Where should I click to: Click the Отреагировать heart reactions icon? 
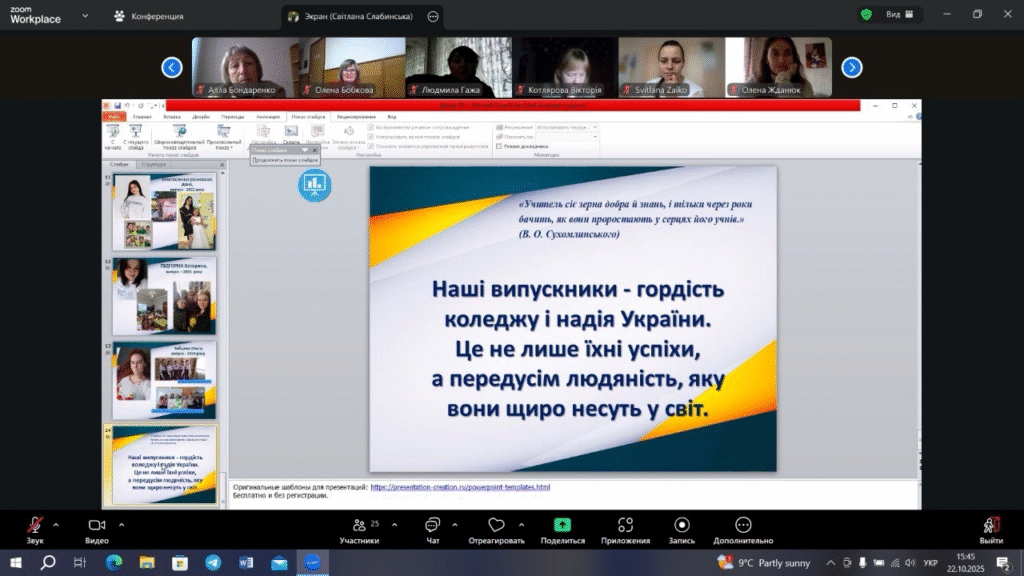496,525
